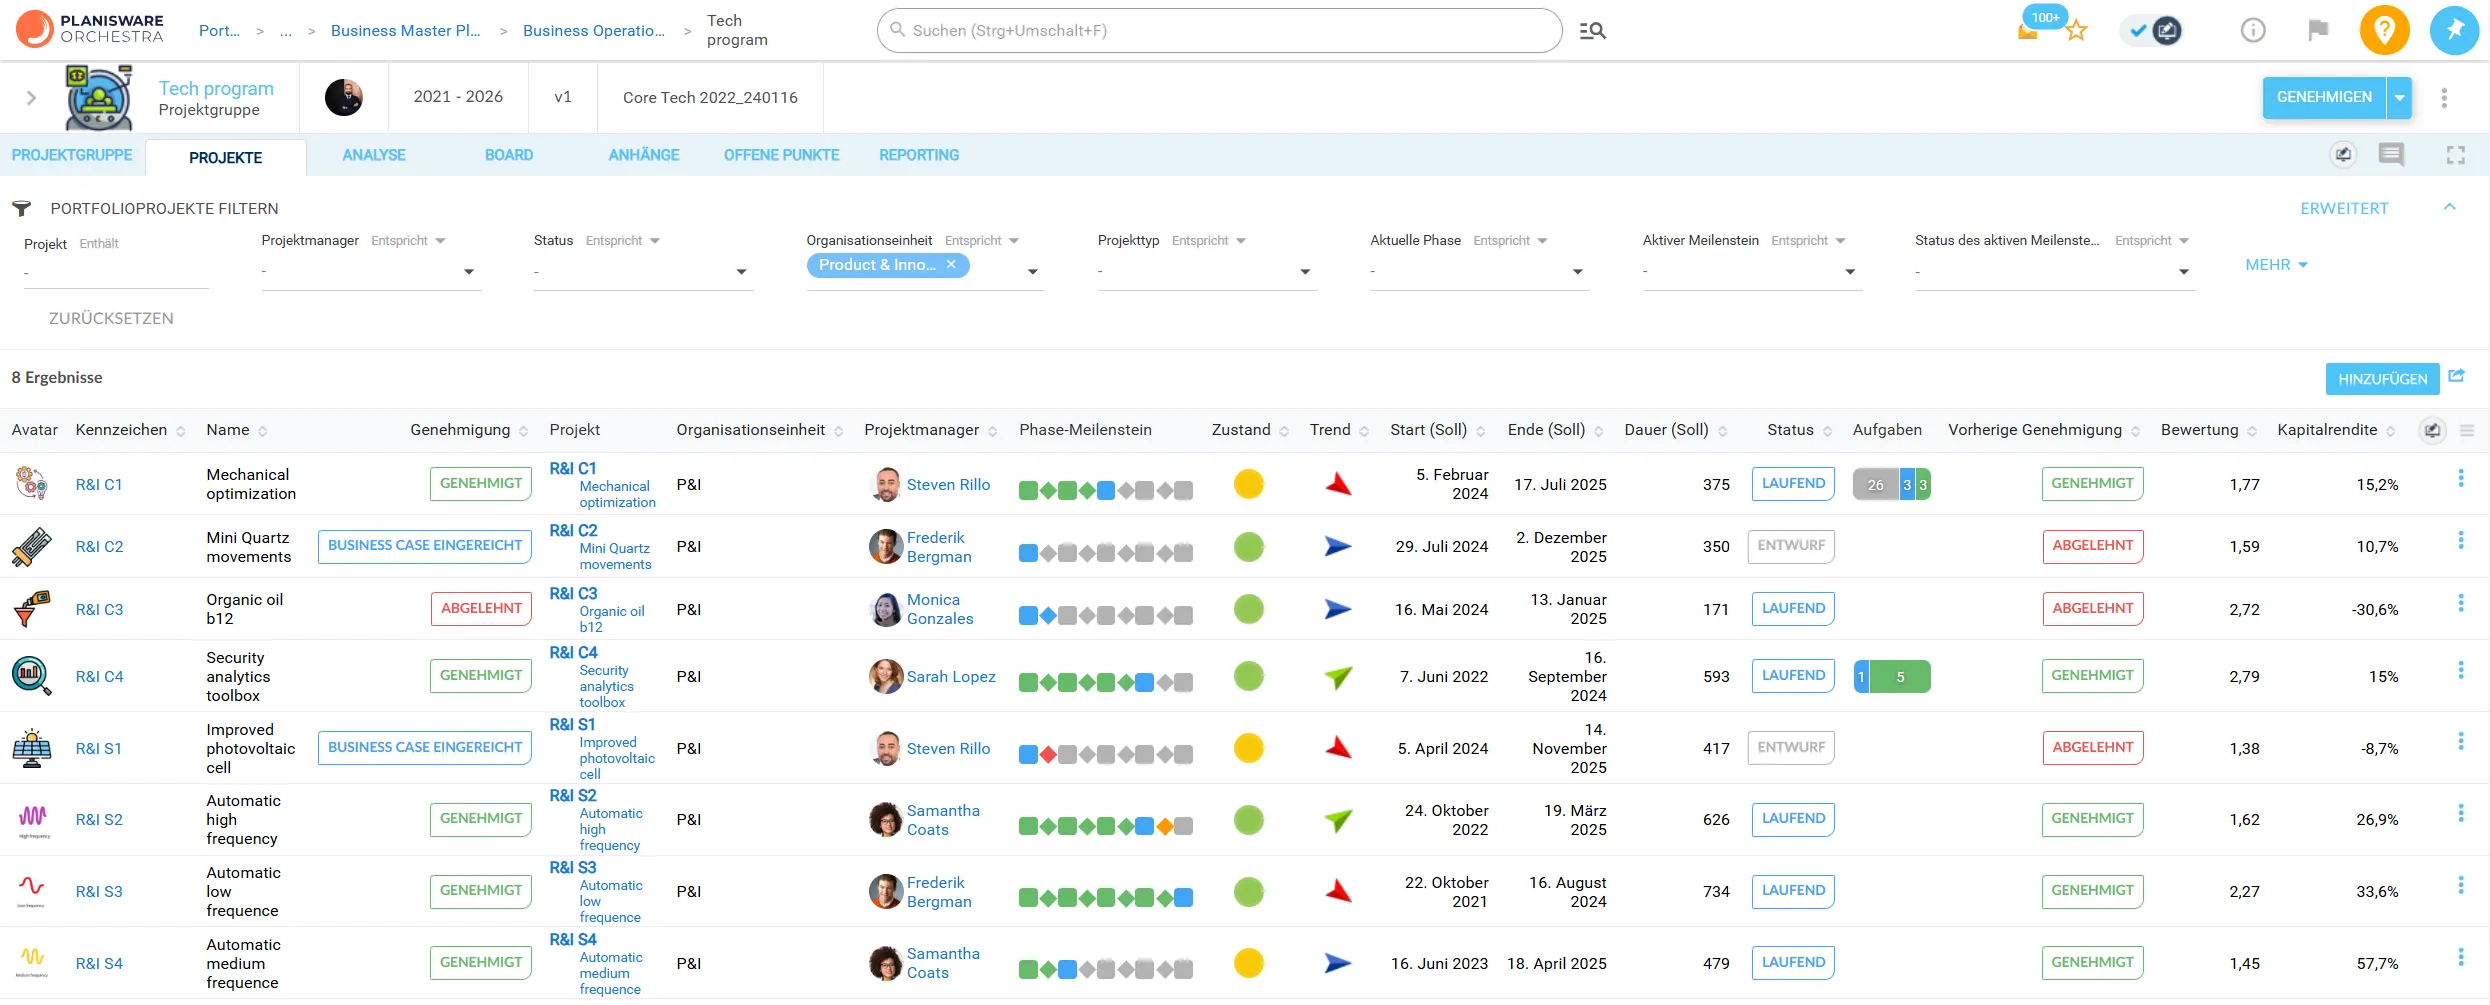The height and width of the screenshot is (1005, 2490).
Task: Open the comments speech bubble icon
Action: [2391, 155]
